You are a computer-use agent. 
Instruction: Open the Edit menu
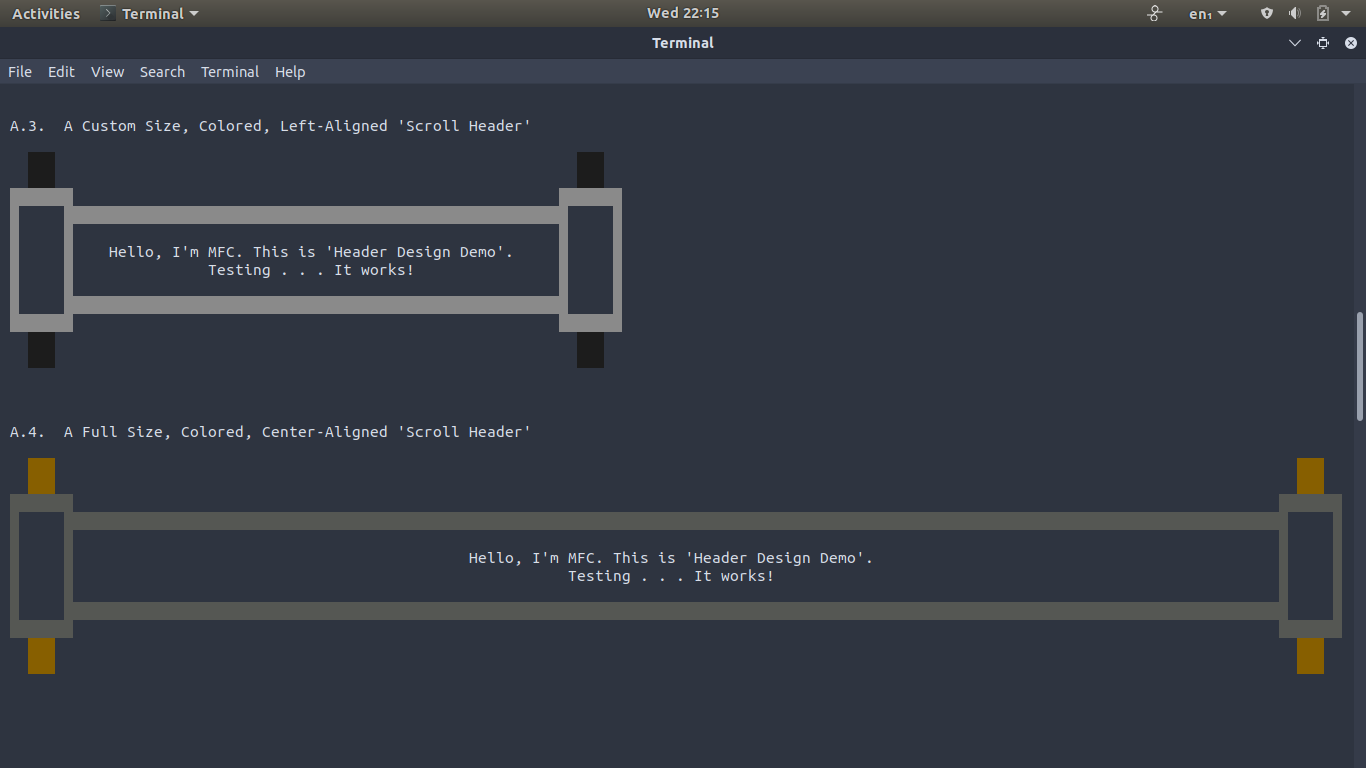click(61, 71)
